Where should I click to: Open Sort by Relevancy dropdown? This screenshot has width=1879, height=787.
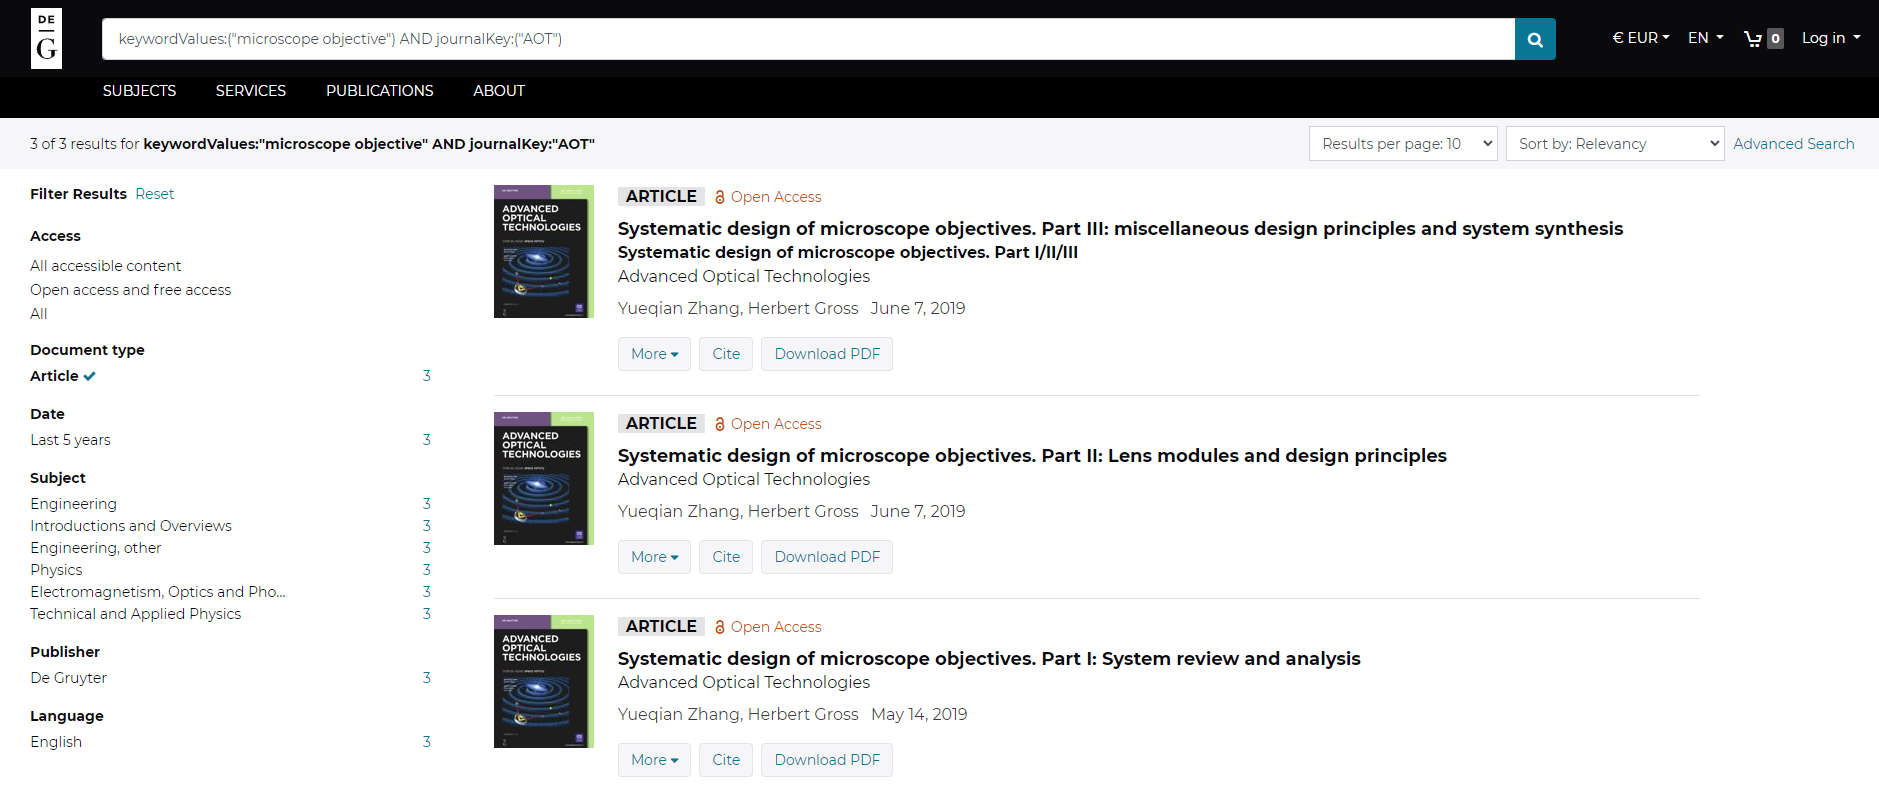(x=1615, y=144)
